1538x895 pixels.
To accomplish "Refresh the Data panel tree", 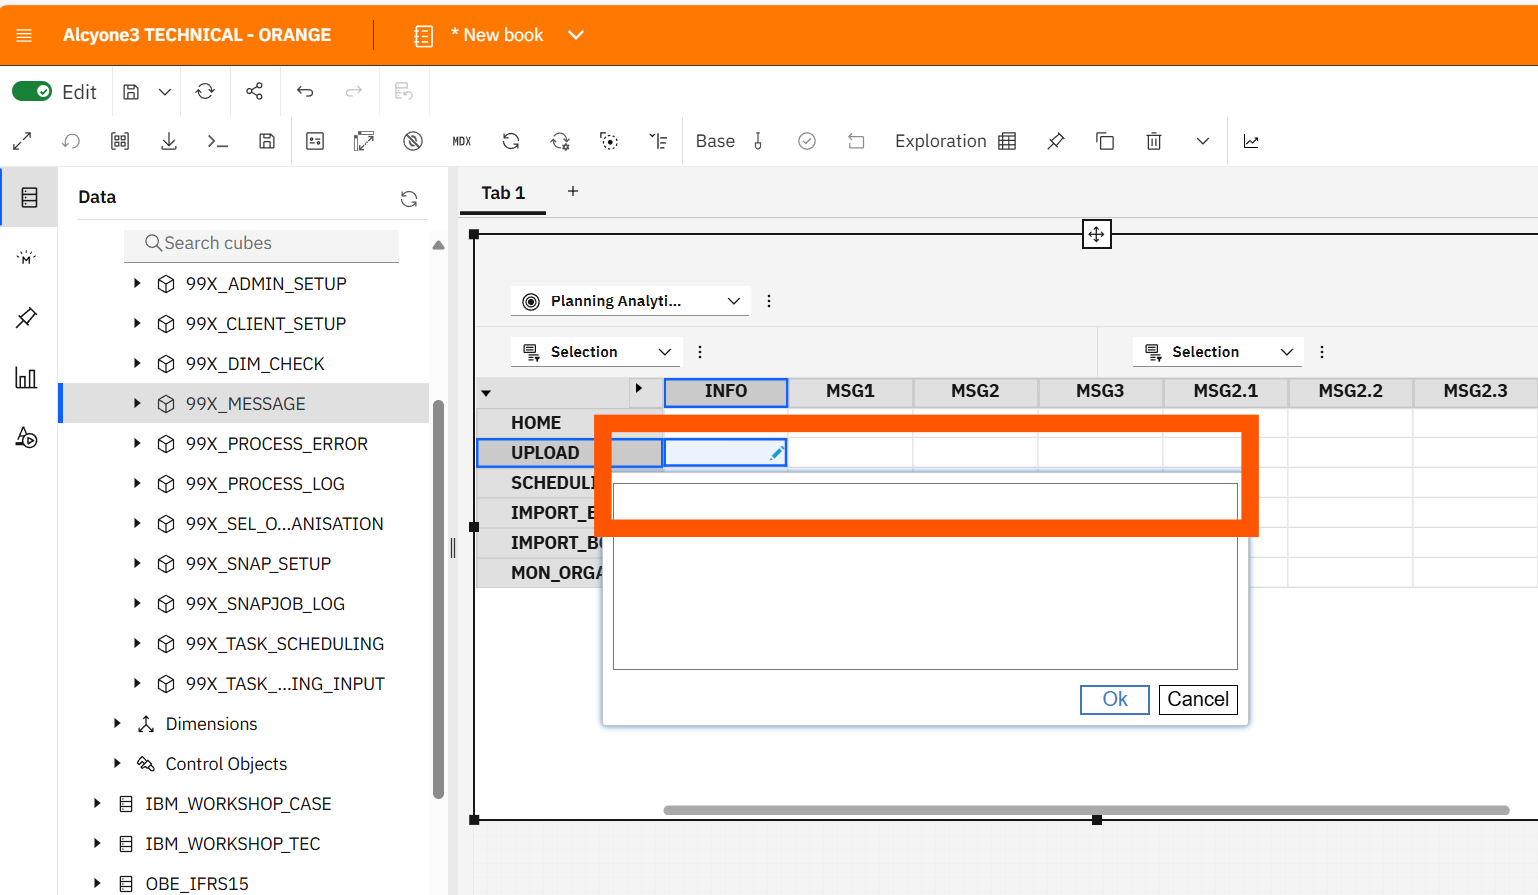I will (x=409, y=198).
